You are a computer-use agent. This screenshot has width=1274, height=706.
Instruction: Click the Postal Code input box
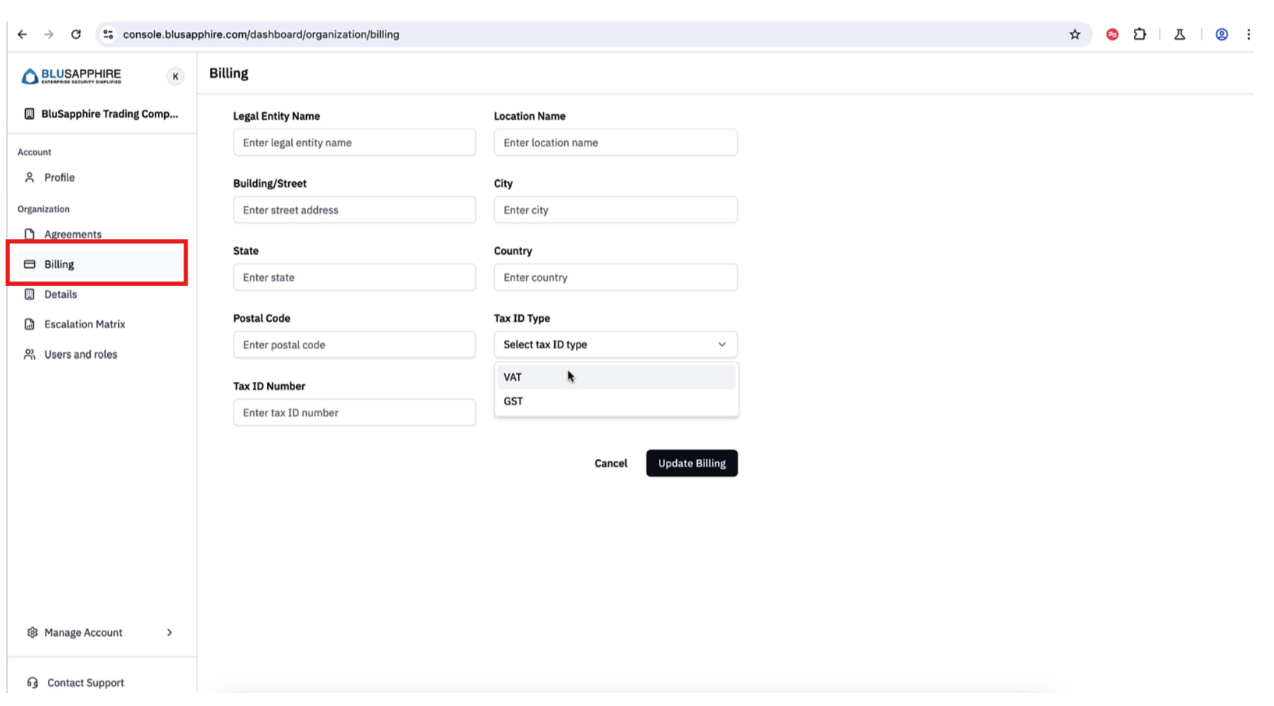(354, 344)
